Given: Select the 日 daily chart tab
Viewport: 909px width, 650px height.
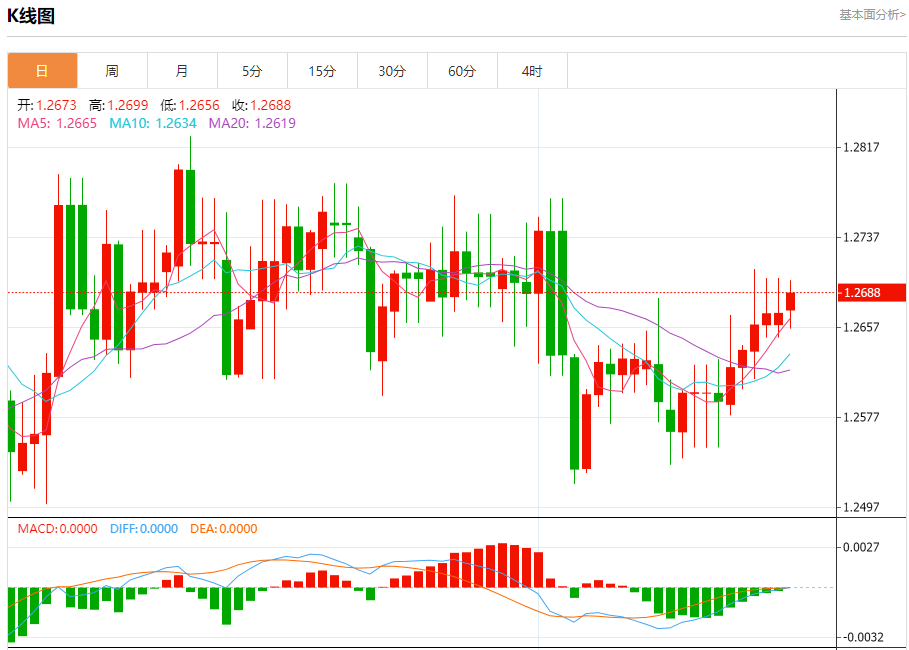Looking at the screenshot, I should coord(42,71).
